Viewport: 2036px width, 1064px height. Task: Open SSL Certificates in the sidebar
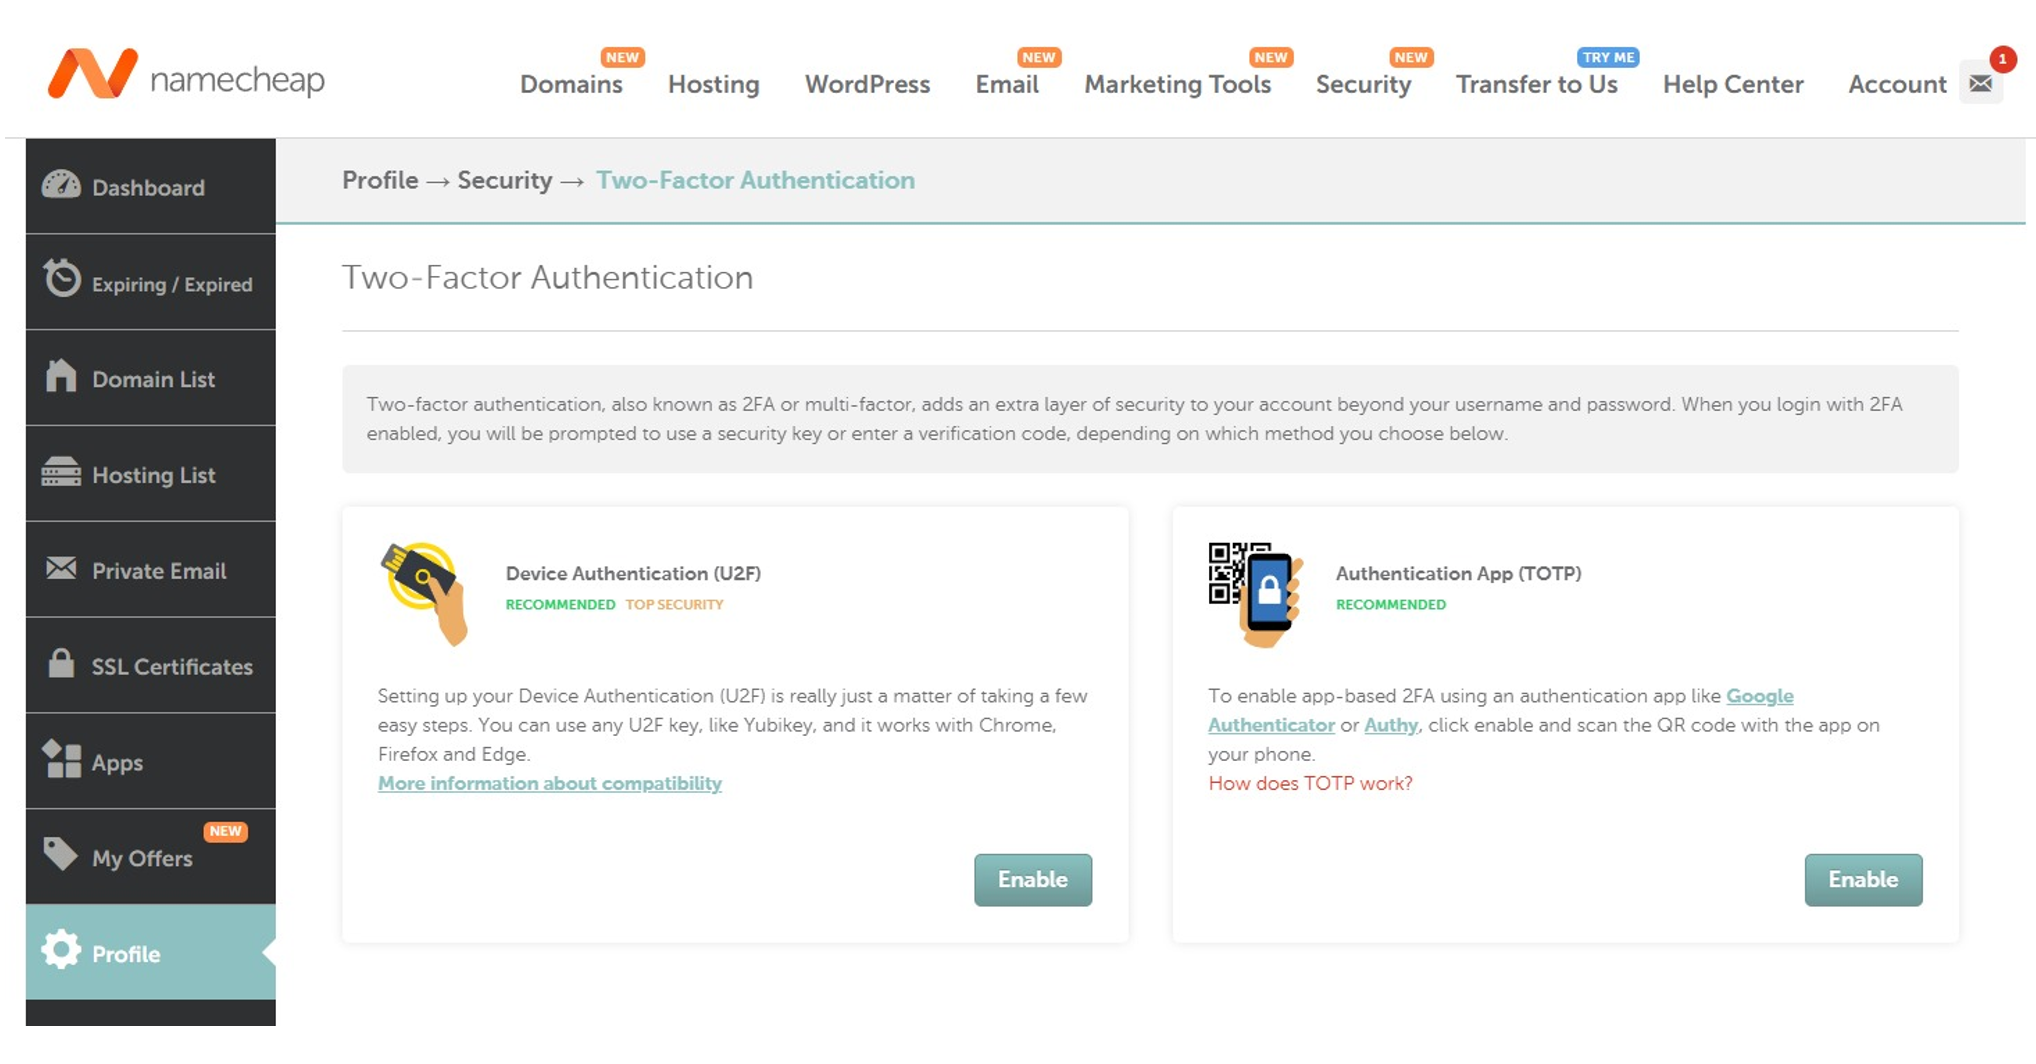pyautogui.click(x=151, y=665)
